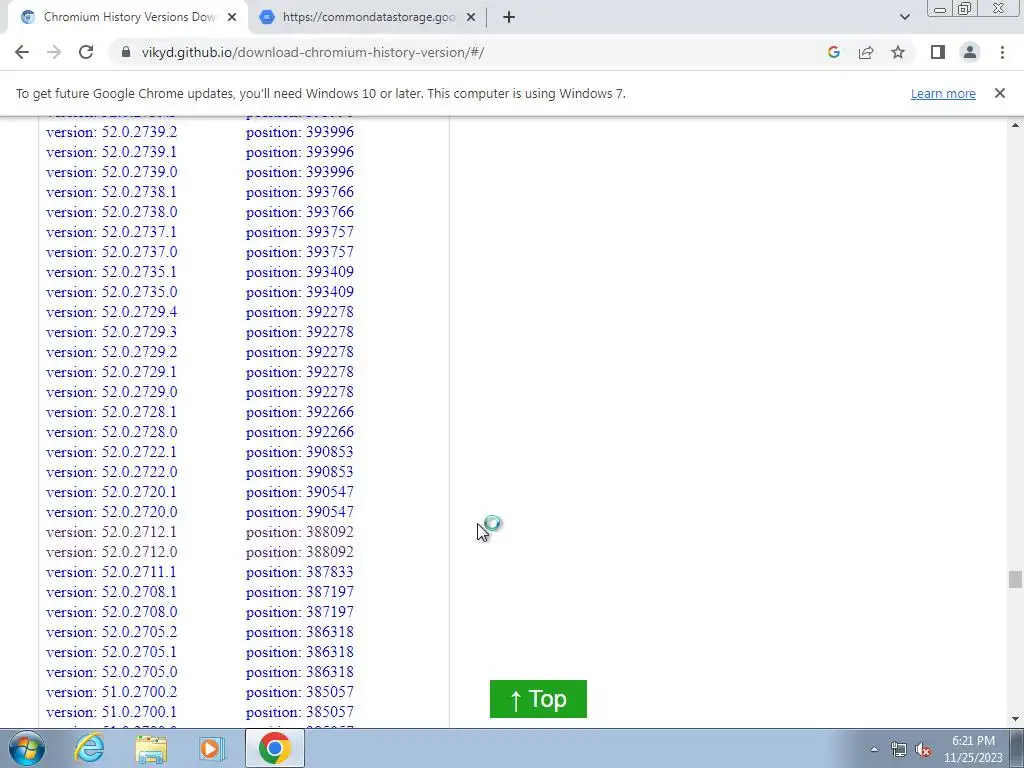Close the commondatastorage tab
Viewport: 1024px width, 768px height.
pos(471,17)
